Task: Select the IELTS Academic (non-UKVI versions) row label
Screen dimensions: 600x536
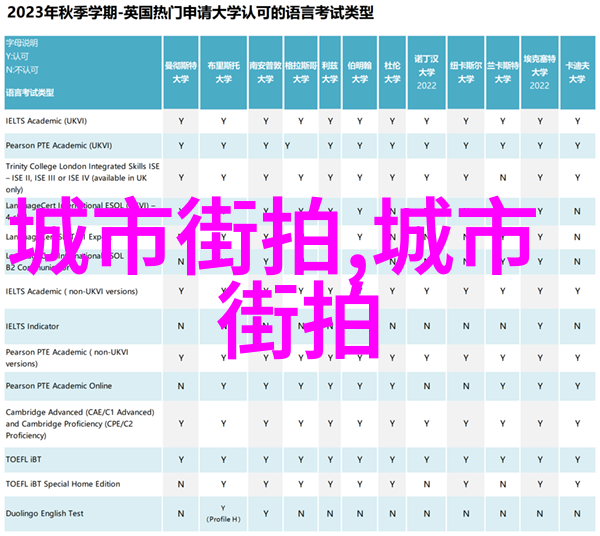Action: 72,291
